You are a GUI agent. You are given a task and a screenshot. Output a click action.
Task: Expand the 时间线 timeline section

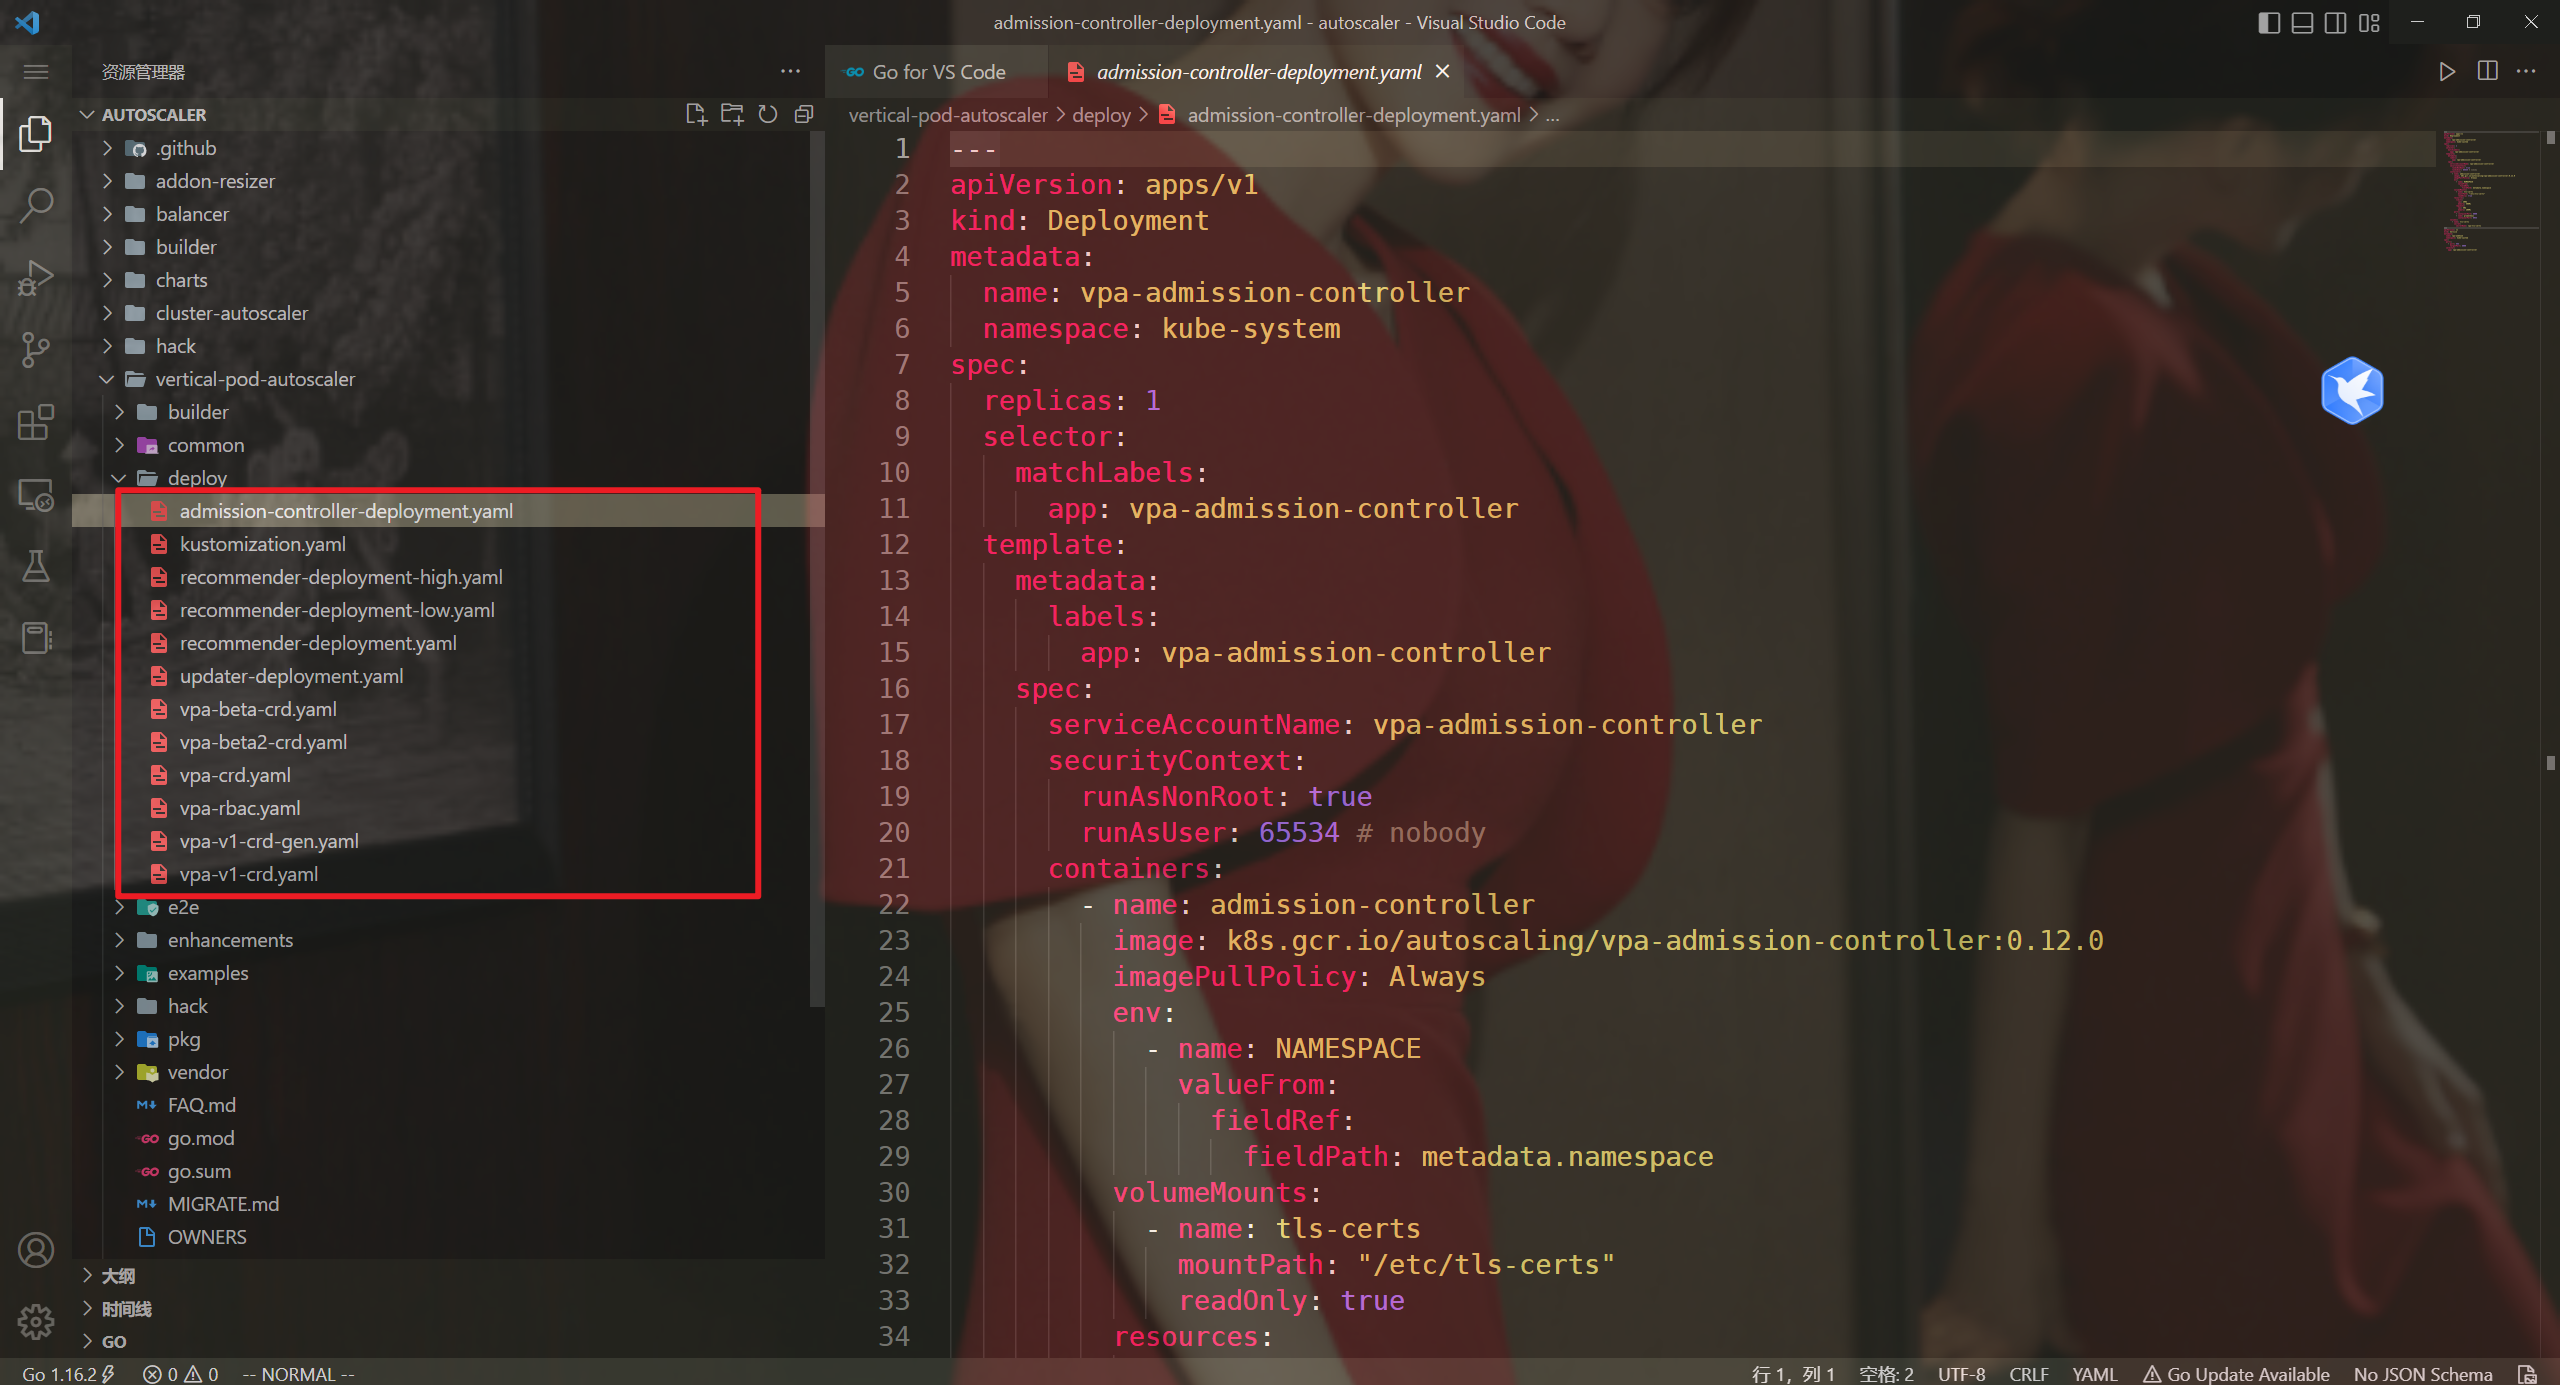pyautogui.click(x=450, y=1309)
